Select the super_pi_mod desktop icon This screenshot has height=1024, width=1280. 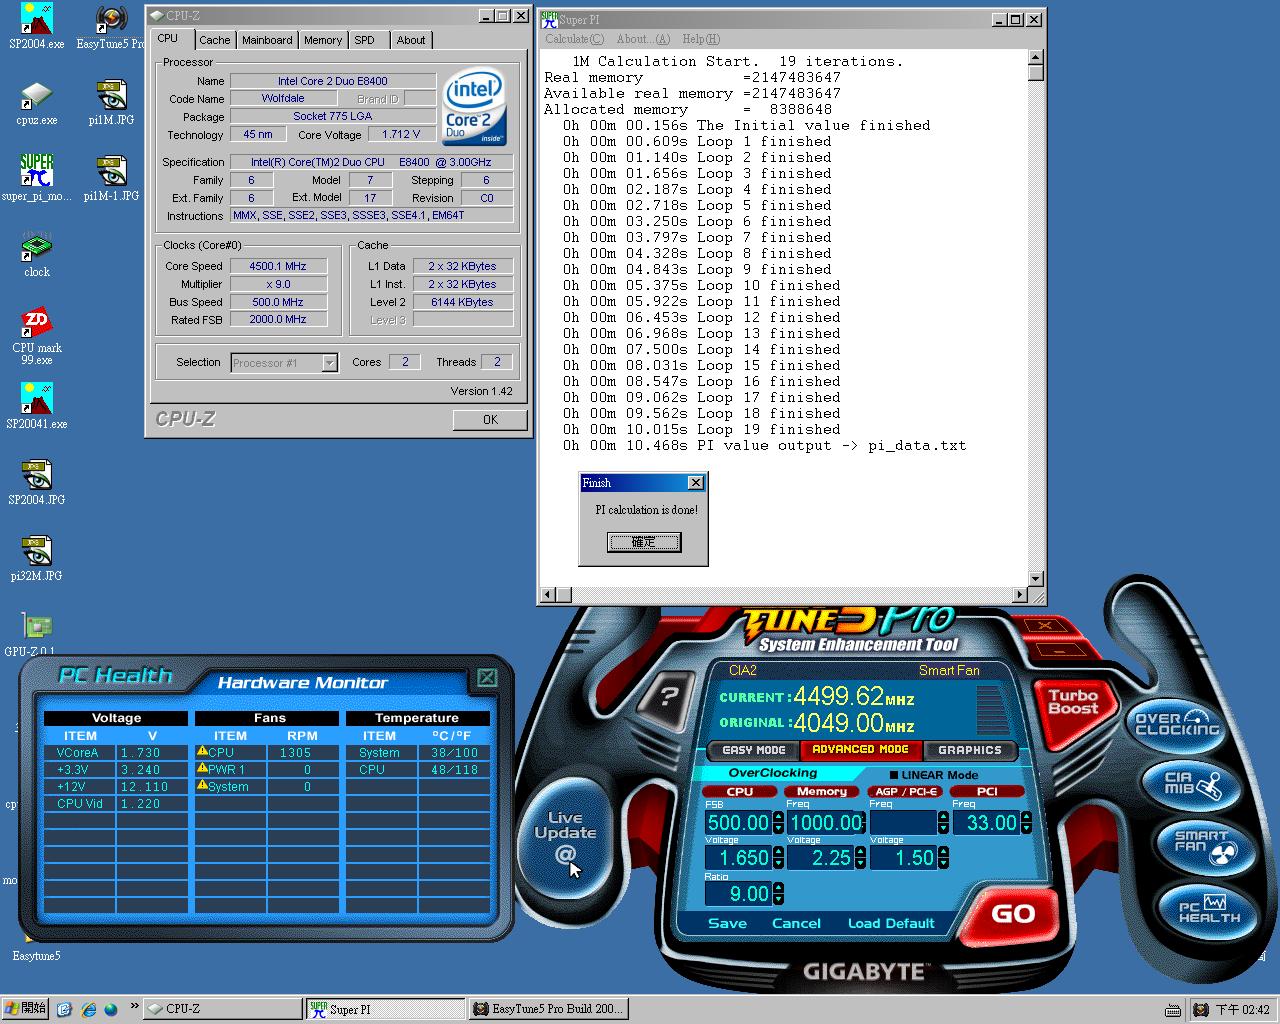pyautogui.click(x=36, y=178)
